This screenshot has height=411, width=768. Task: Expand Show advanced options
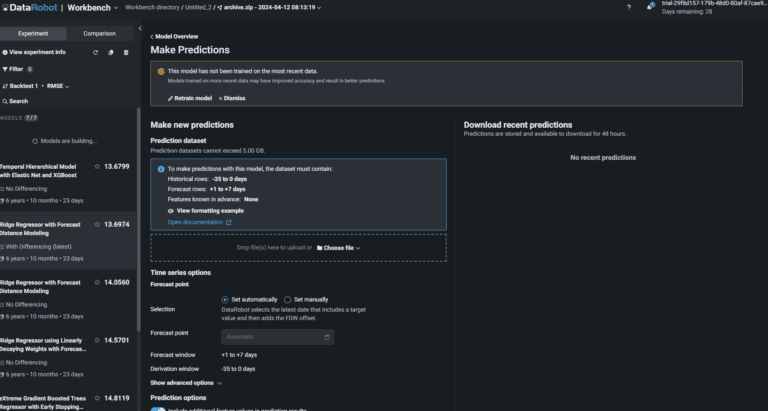click(x=186, y=382)
